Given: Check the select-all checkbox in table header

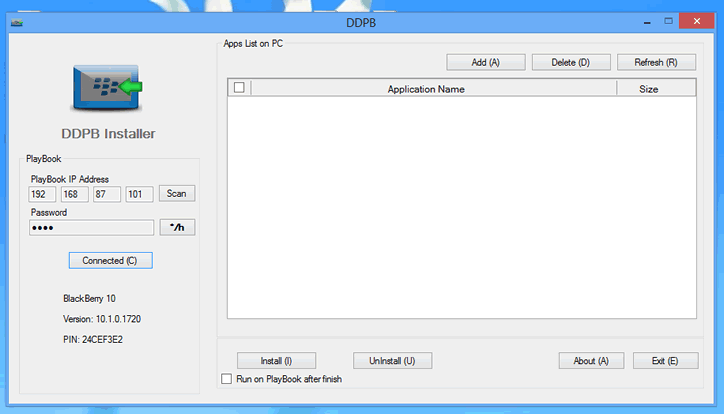Looking at the screenshot, I should coord(239,87).
